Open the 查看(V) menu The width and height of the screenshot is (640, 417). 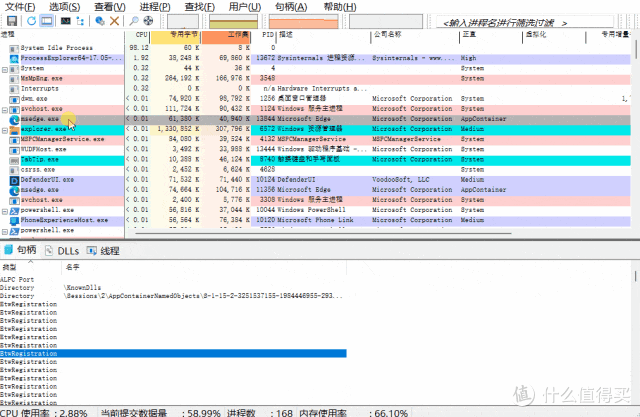110,7
